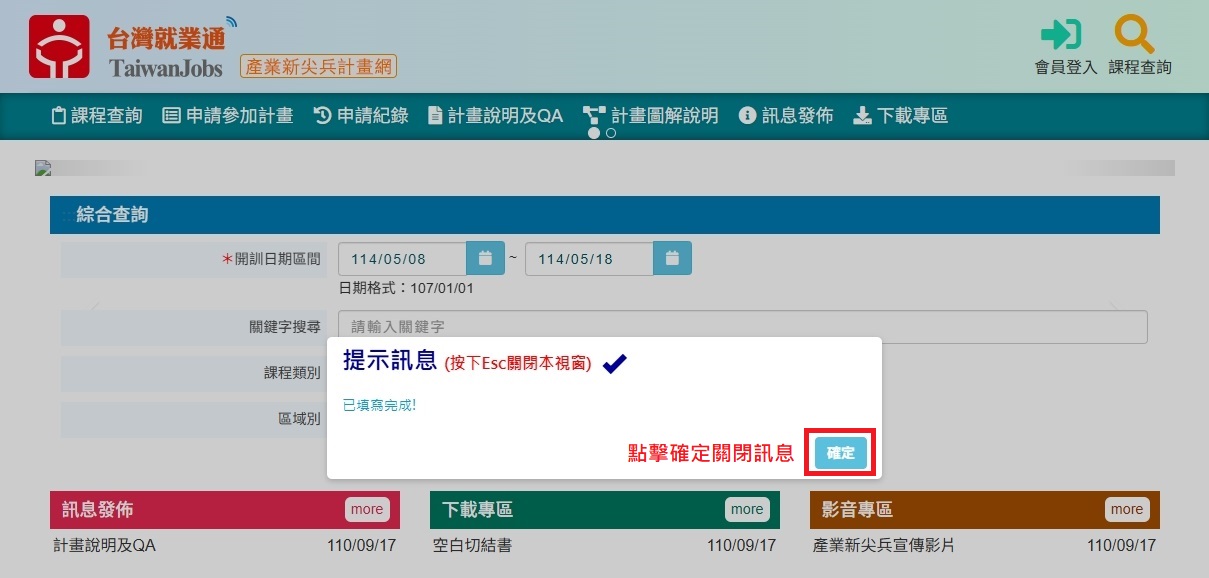Click 確定 to close the message

coord(840,453)
